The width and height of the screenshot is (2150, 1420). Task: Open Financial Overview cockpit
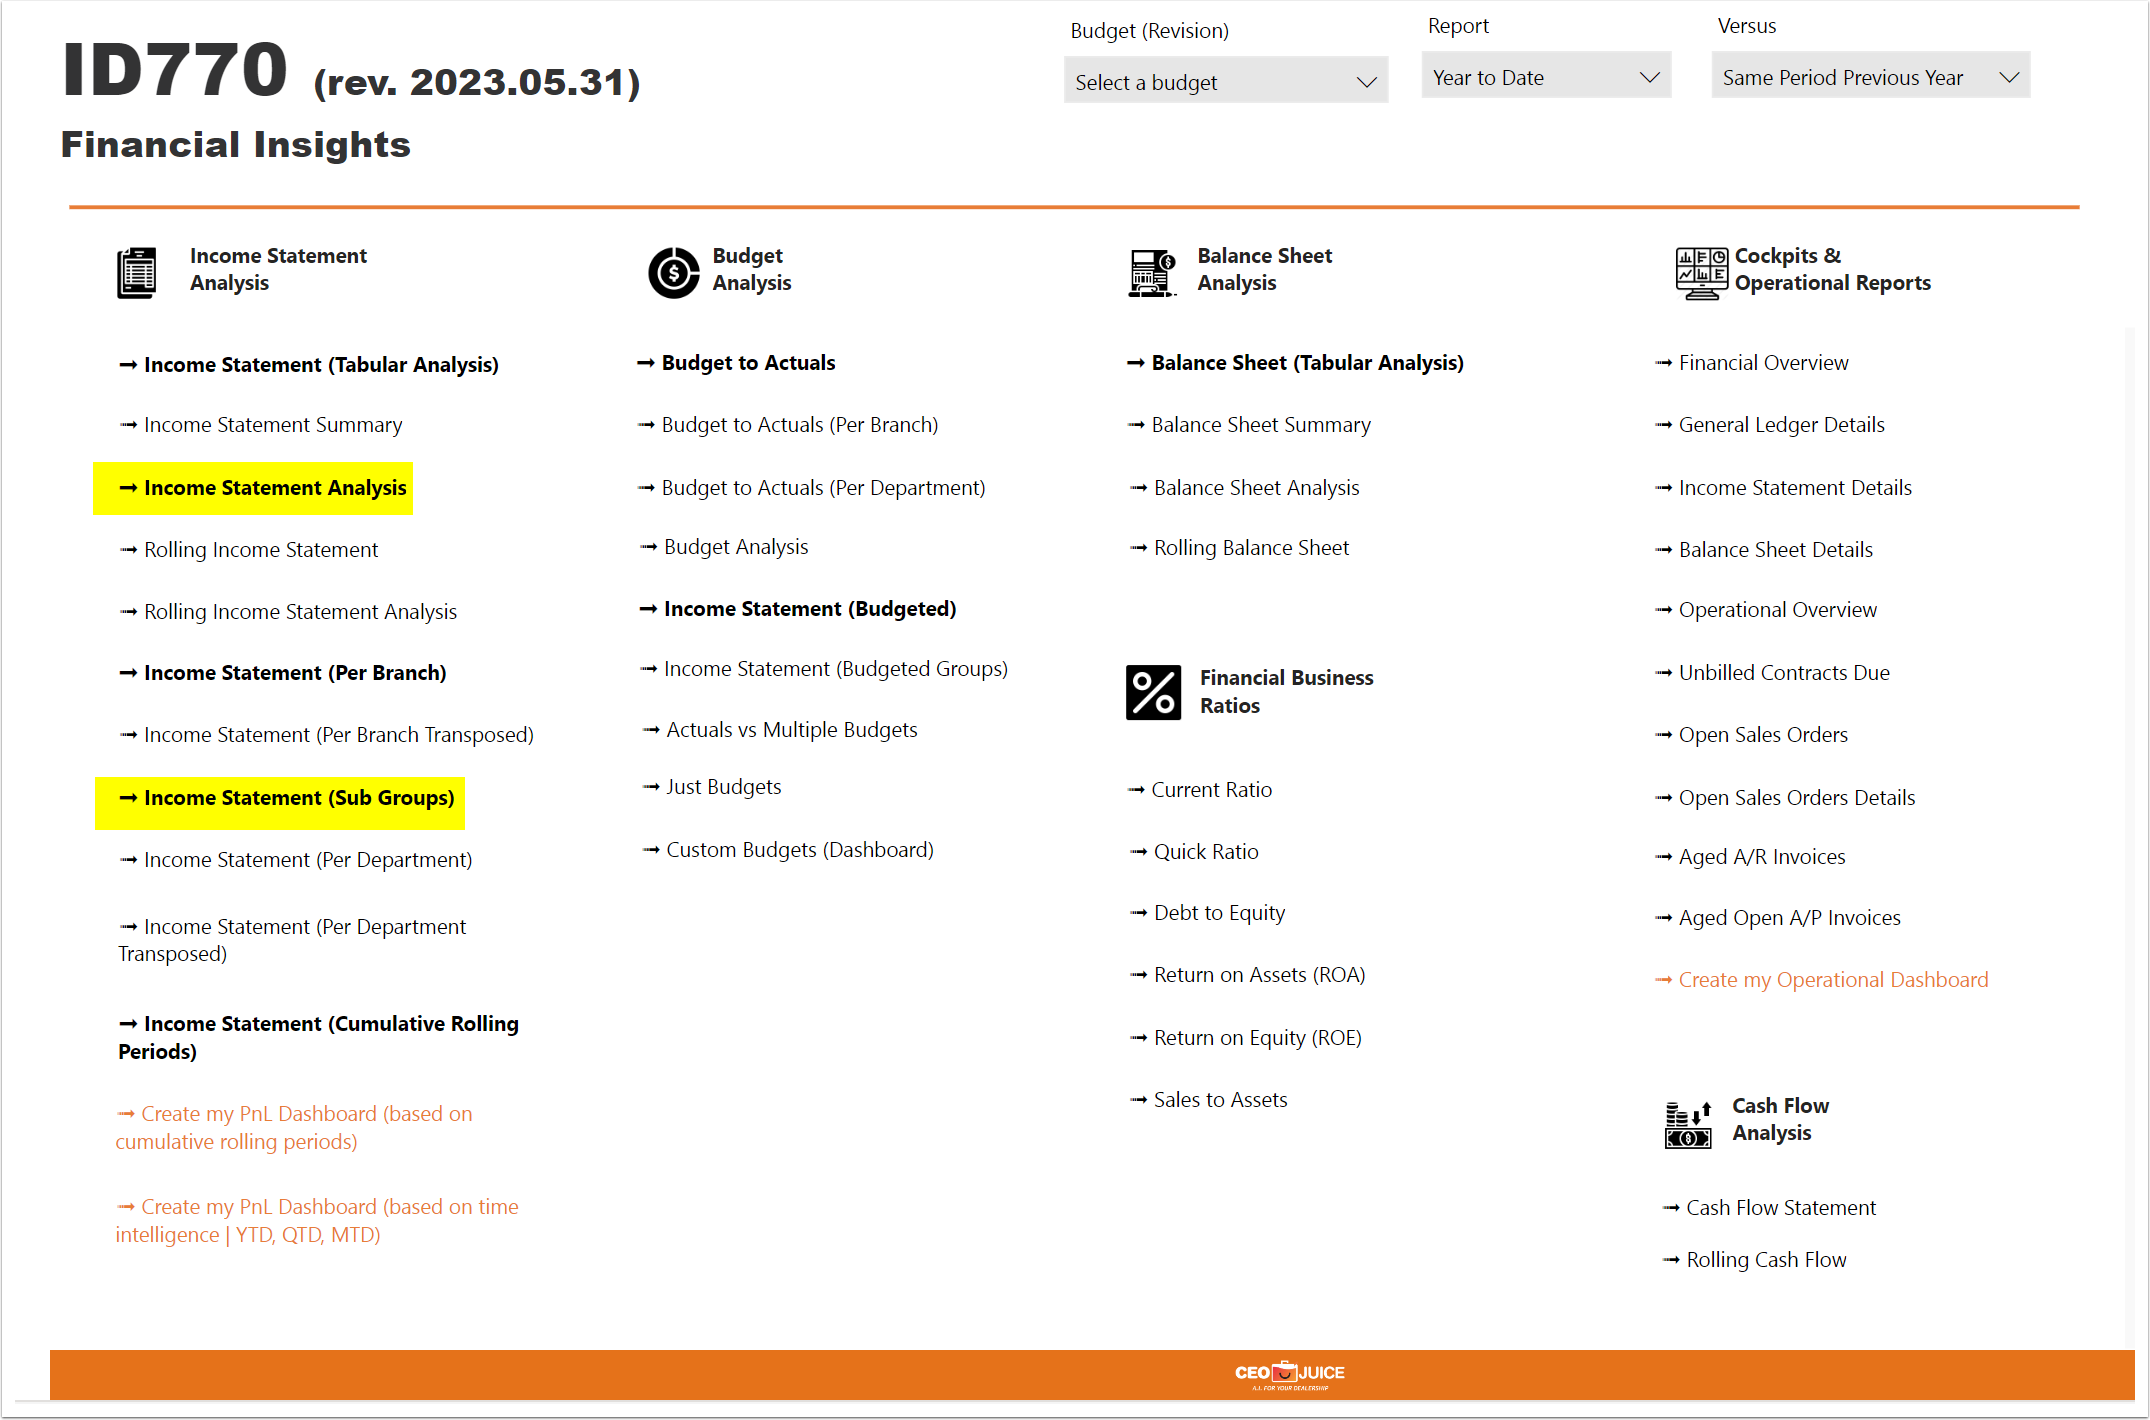1752,363
